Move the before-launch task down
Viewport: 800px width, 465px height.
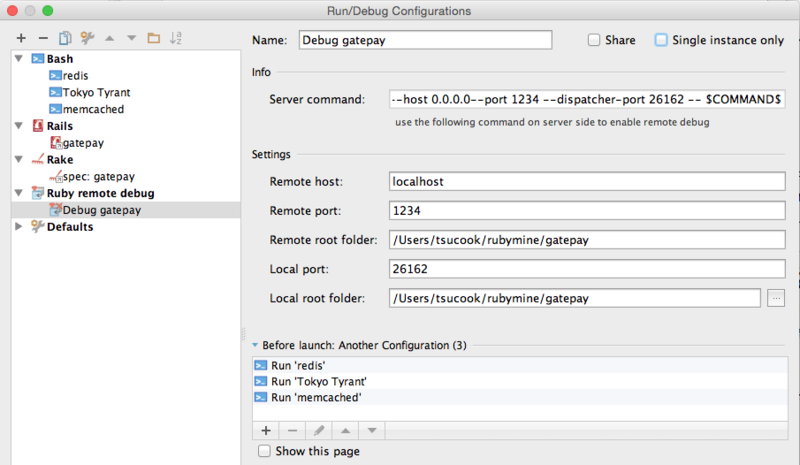click(x=372, y=431)
